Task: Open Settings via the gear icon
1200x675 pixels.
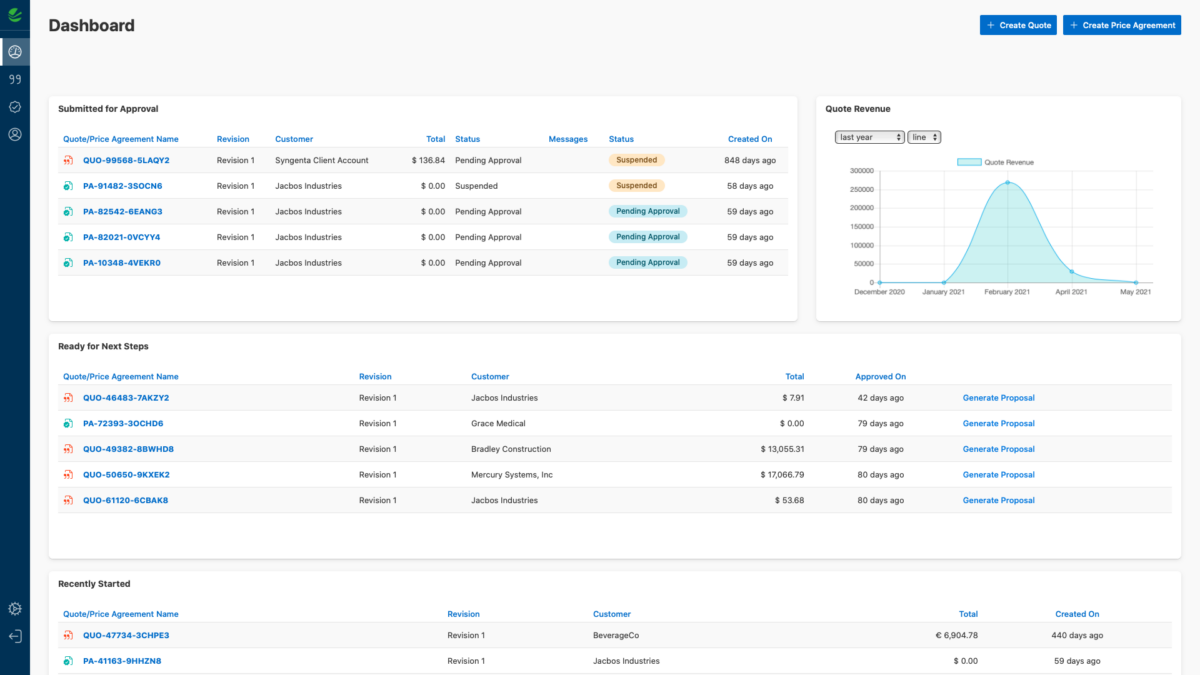Action: (15, 608)
